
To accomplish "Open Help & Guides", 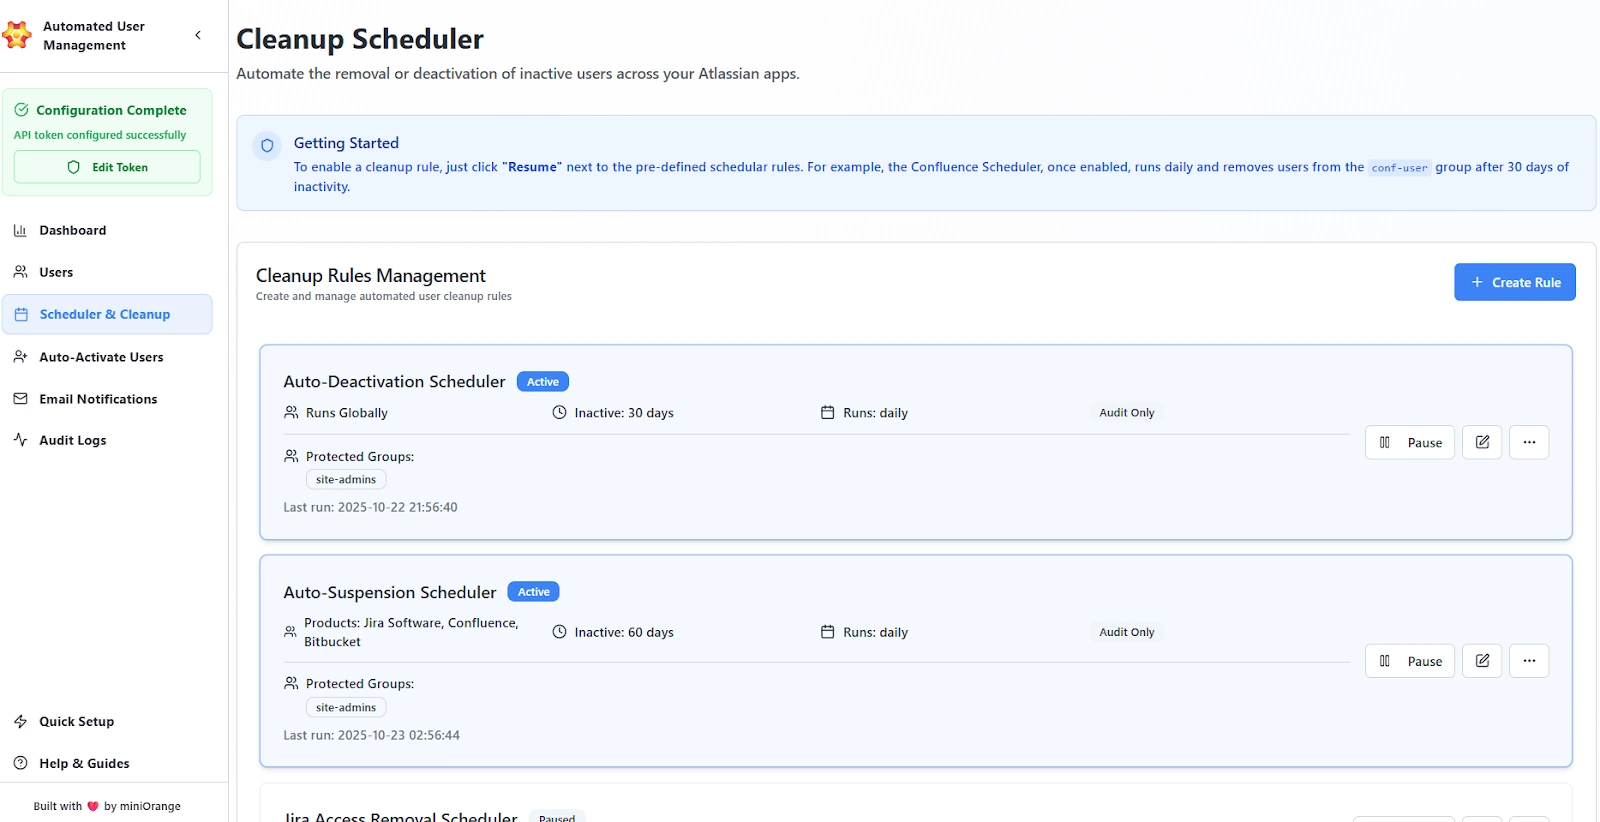I will click(107, 763).
